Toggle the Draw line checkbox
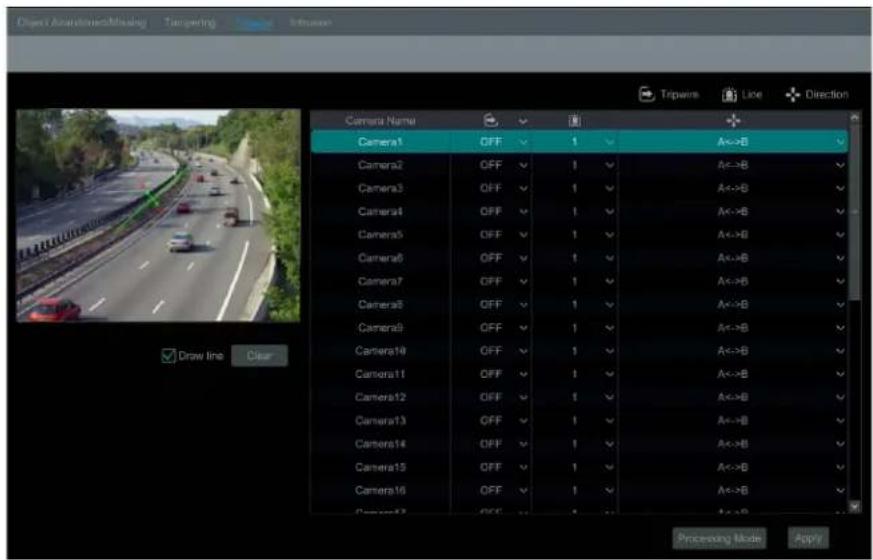The width and height of the screenshot is (873, 560). [168, 356]
